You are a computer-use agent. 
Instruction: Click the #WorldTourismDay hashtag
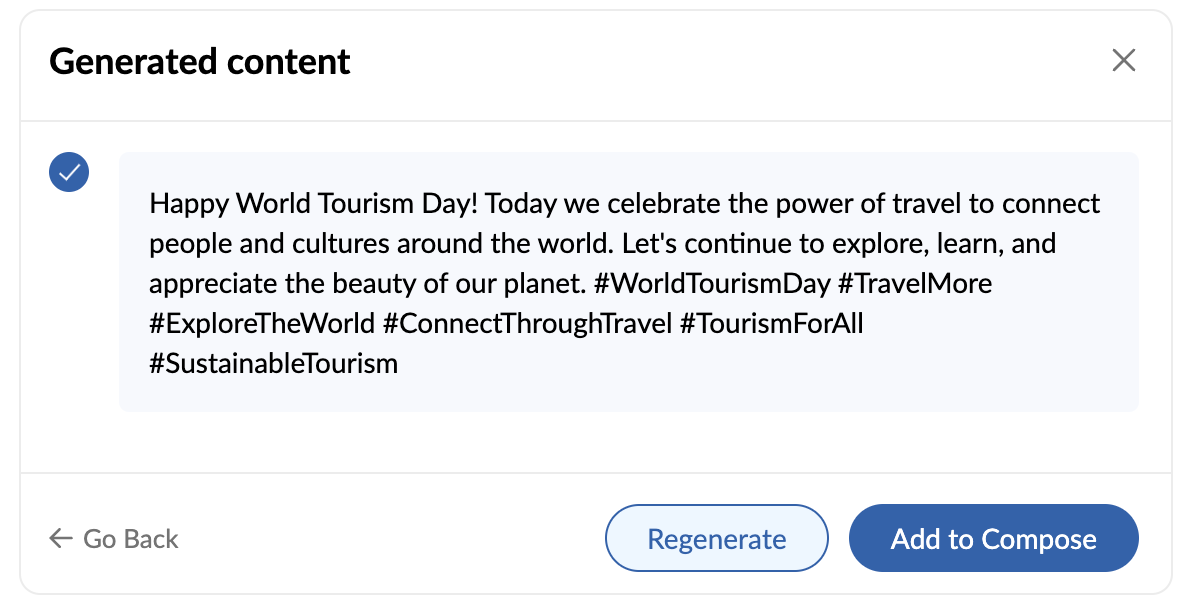coord(712,284)
